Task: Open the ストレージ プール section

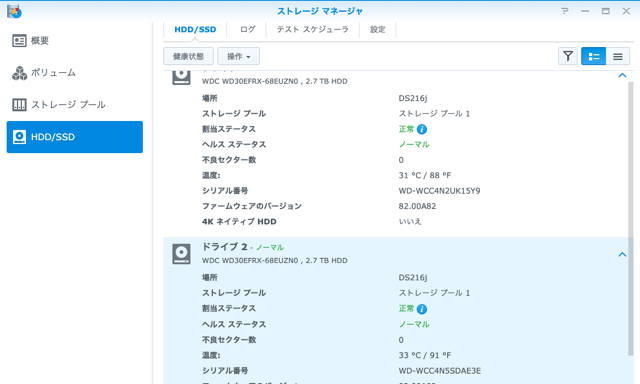Action: [x=75, y=105]
